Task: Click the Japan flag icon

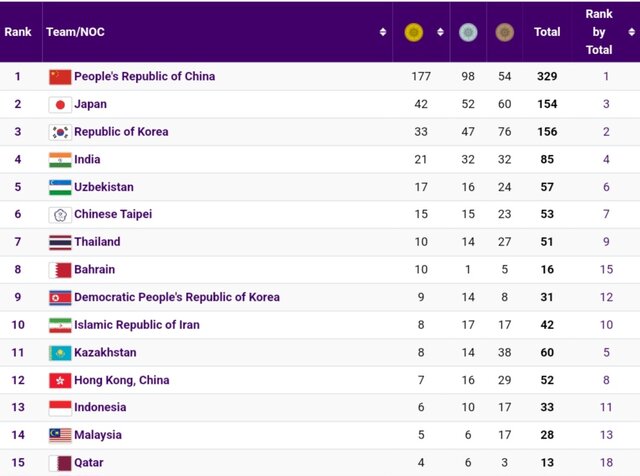Action: point(60,104)
